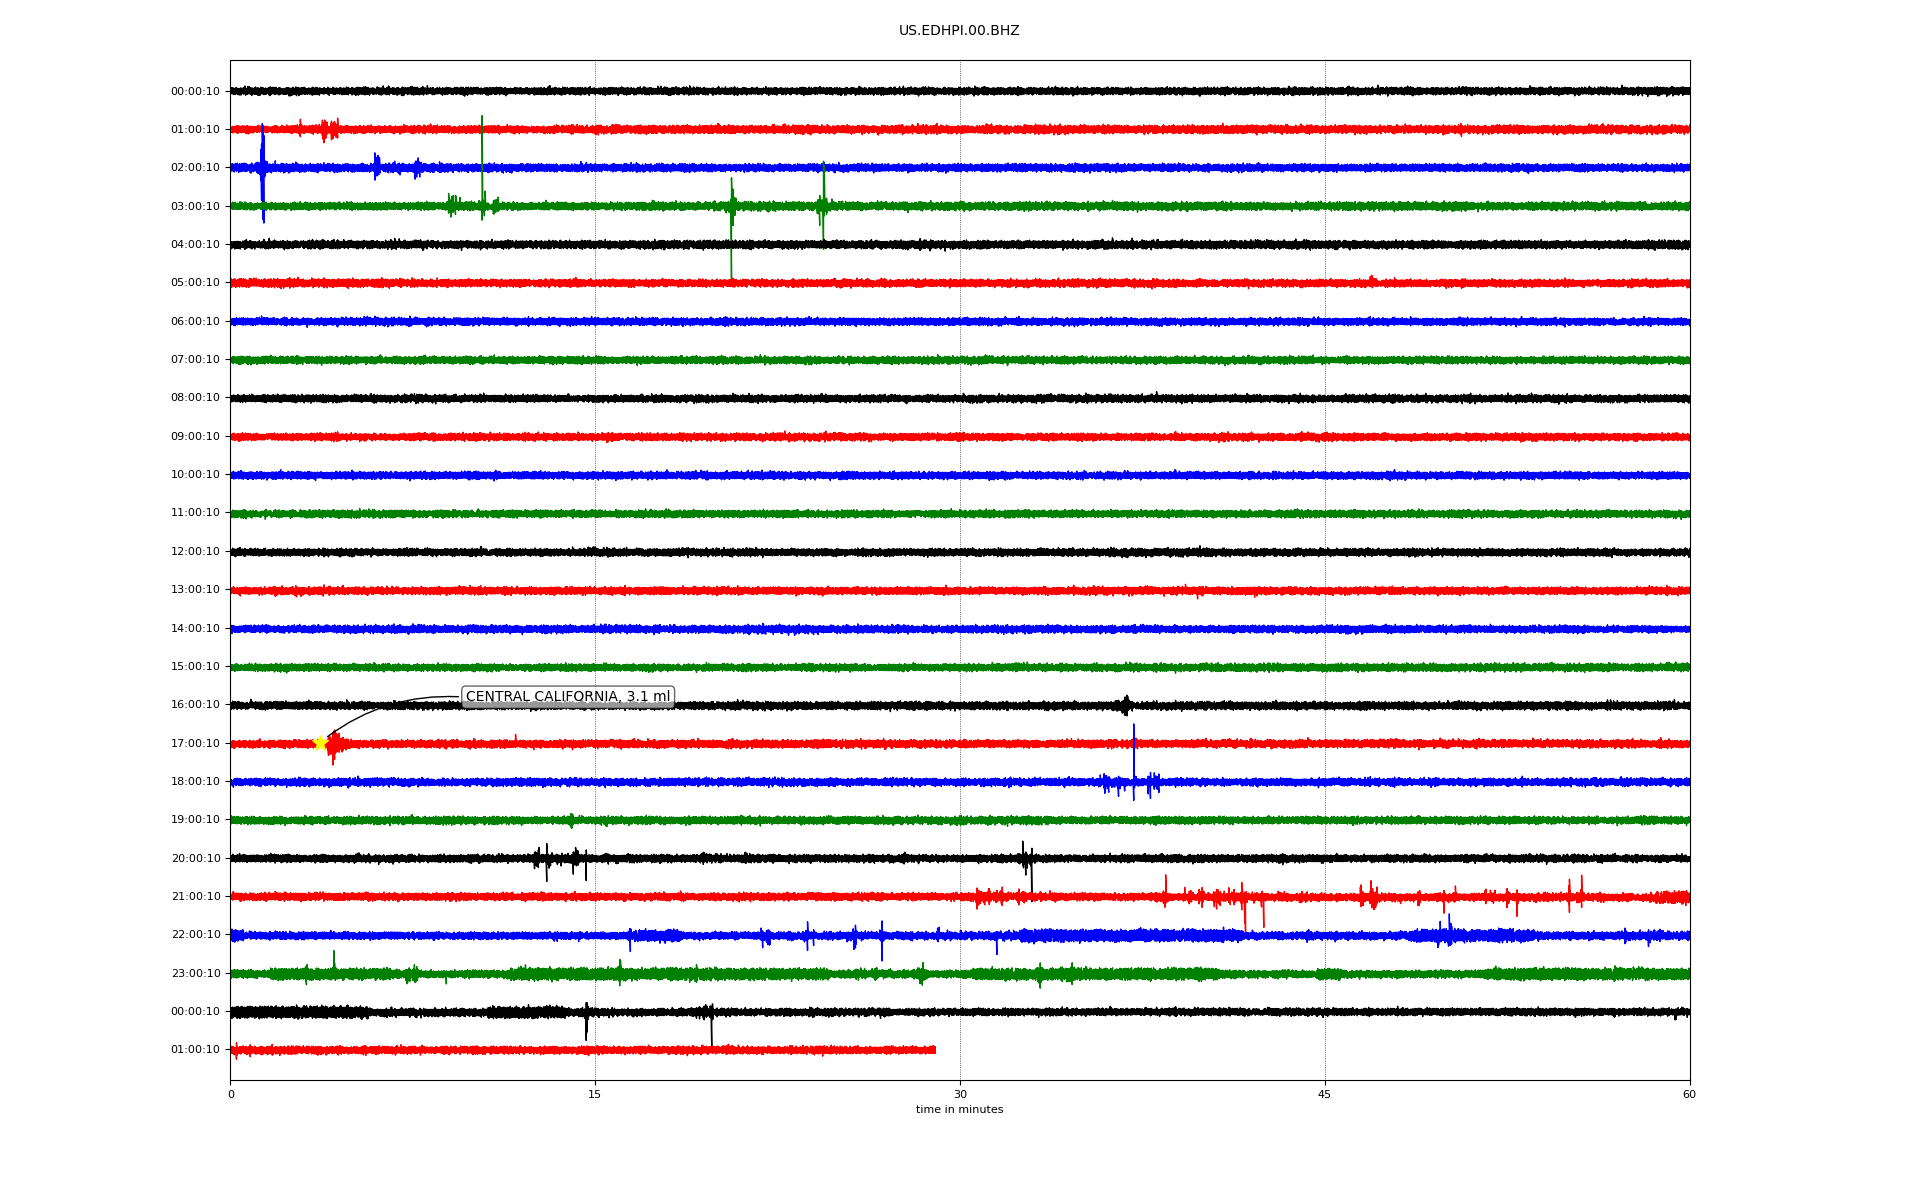Viewport: 1920px width, 1200px height.
Task: Click the end of the final red 01:00:10 trace
Action: pyautogui.click(x=934, y=1050)
